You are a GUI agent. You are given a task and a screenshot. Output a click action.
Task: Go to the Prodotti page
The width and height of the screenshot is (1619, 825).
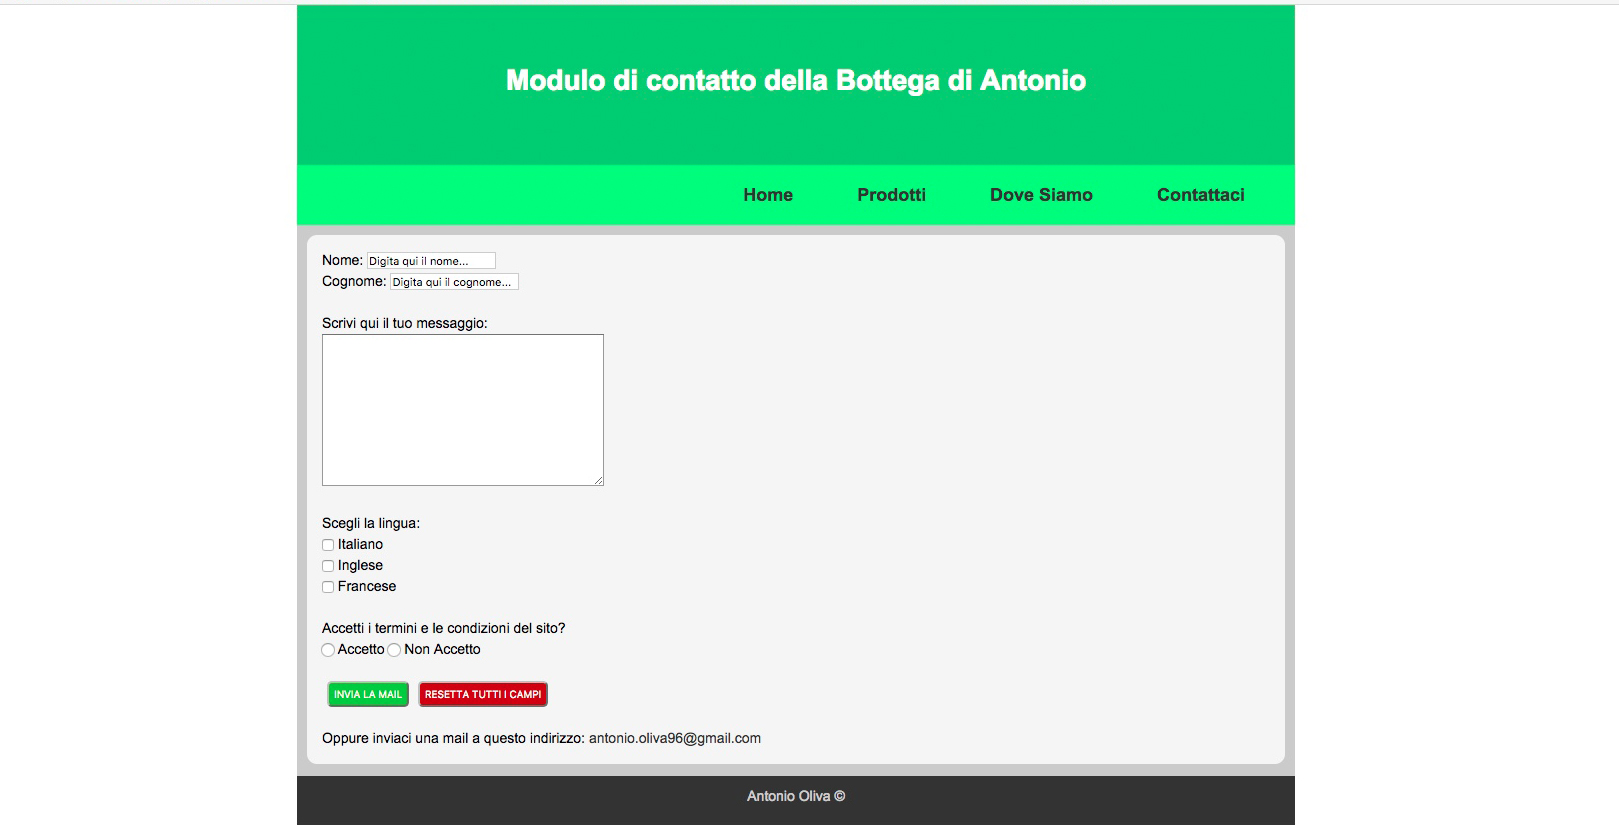pos(891,195)
